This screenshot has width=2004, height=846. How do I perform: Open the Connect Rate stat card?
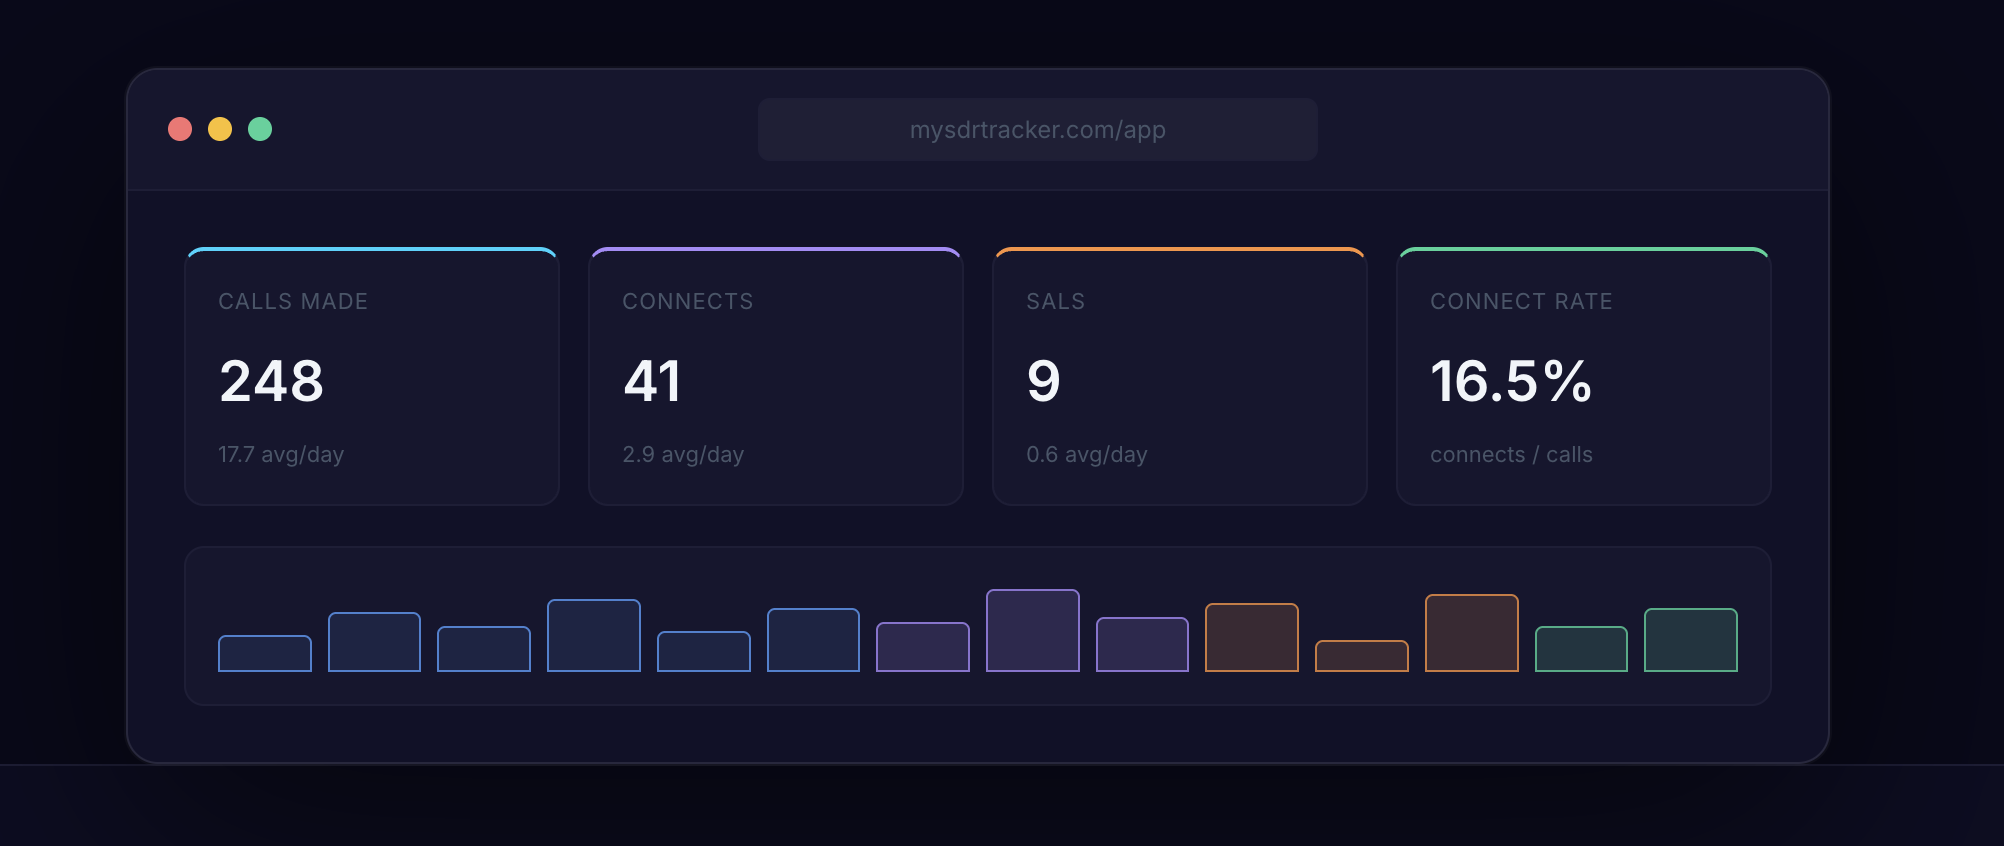click(1584, 376)
